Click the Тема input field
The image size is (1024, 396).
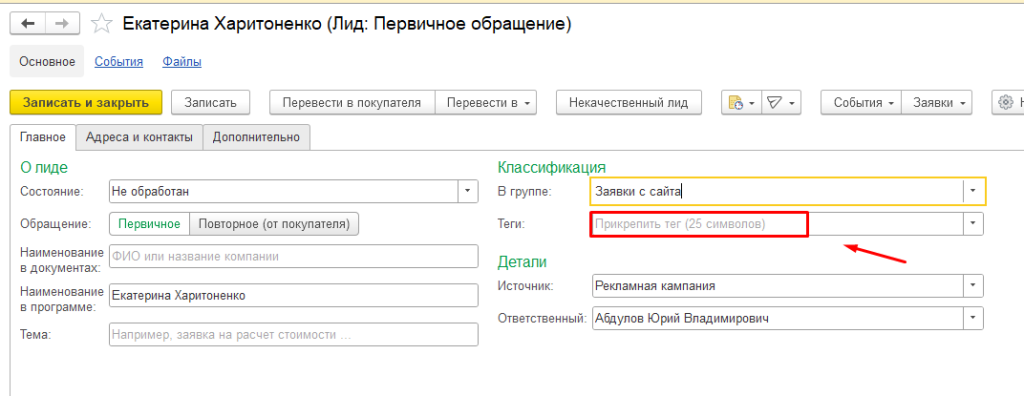pos(294,335)
